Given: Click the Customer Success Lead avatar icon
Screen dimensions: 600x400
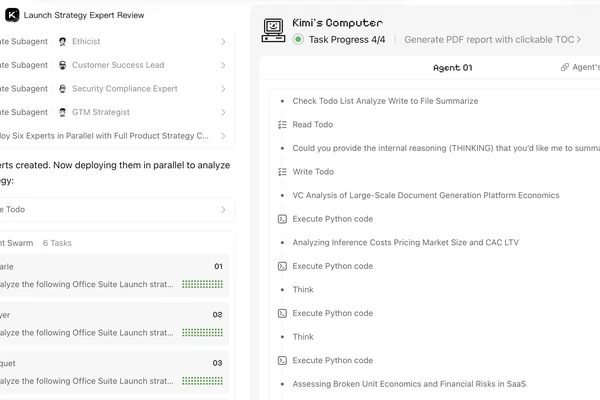Looking at the screenshot, I should [62, 65].
